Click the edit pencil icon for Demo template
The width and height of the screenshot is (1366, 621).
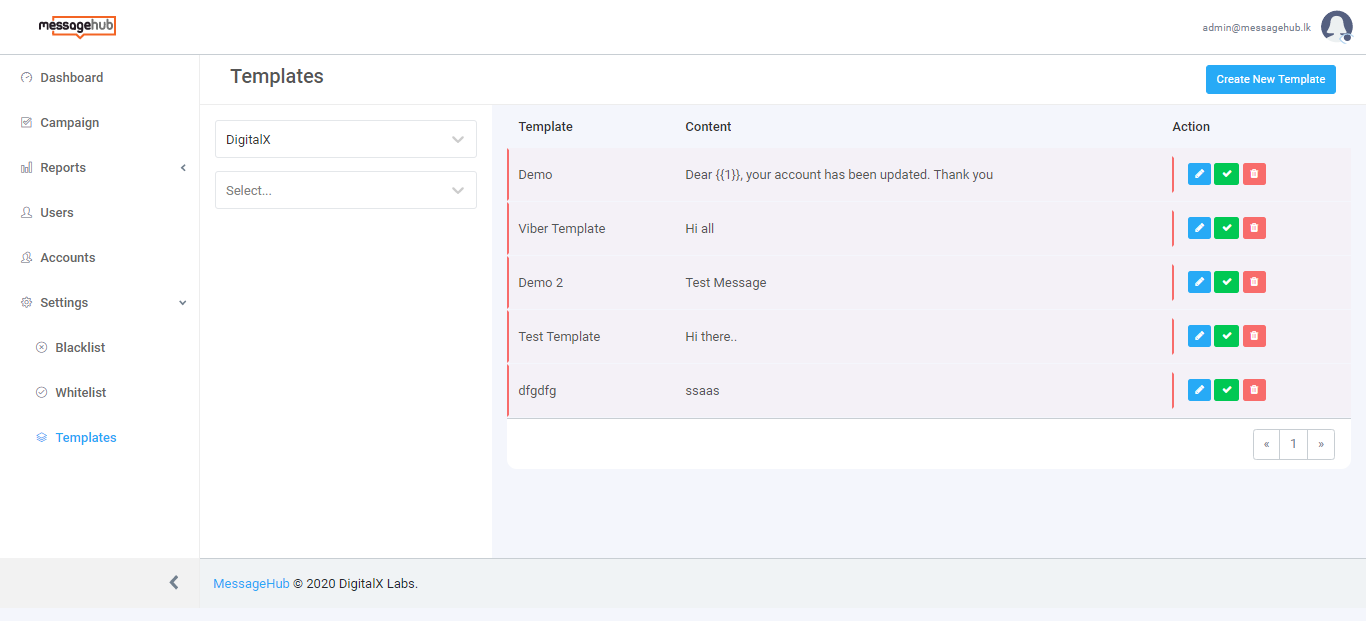tap(1199, 174)
